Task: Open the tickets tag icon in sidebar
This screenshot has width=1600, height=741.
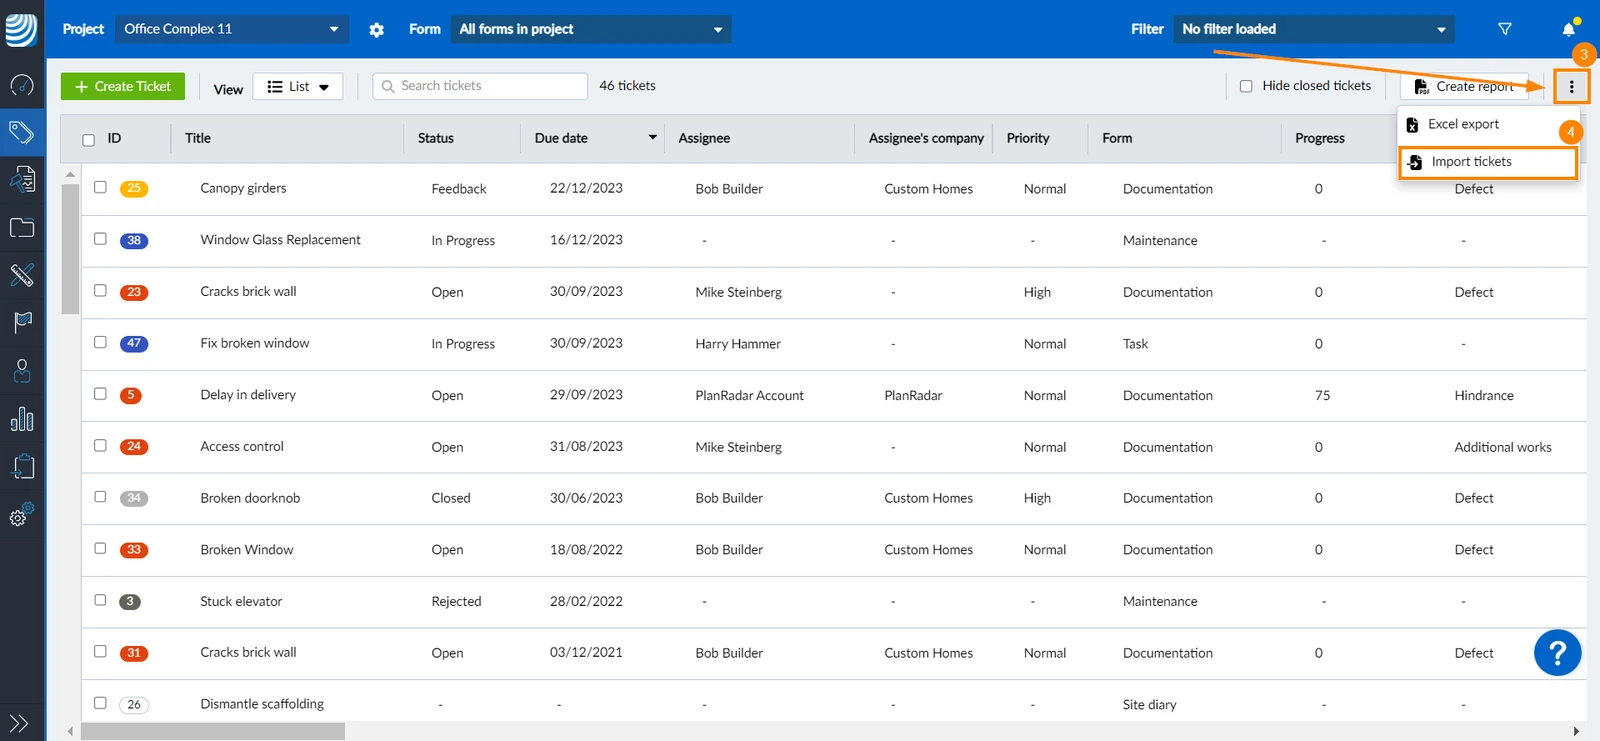Action: (22, 132)
